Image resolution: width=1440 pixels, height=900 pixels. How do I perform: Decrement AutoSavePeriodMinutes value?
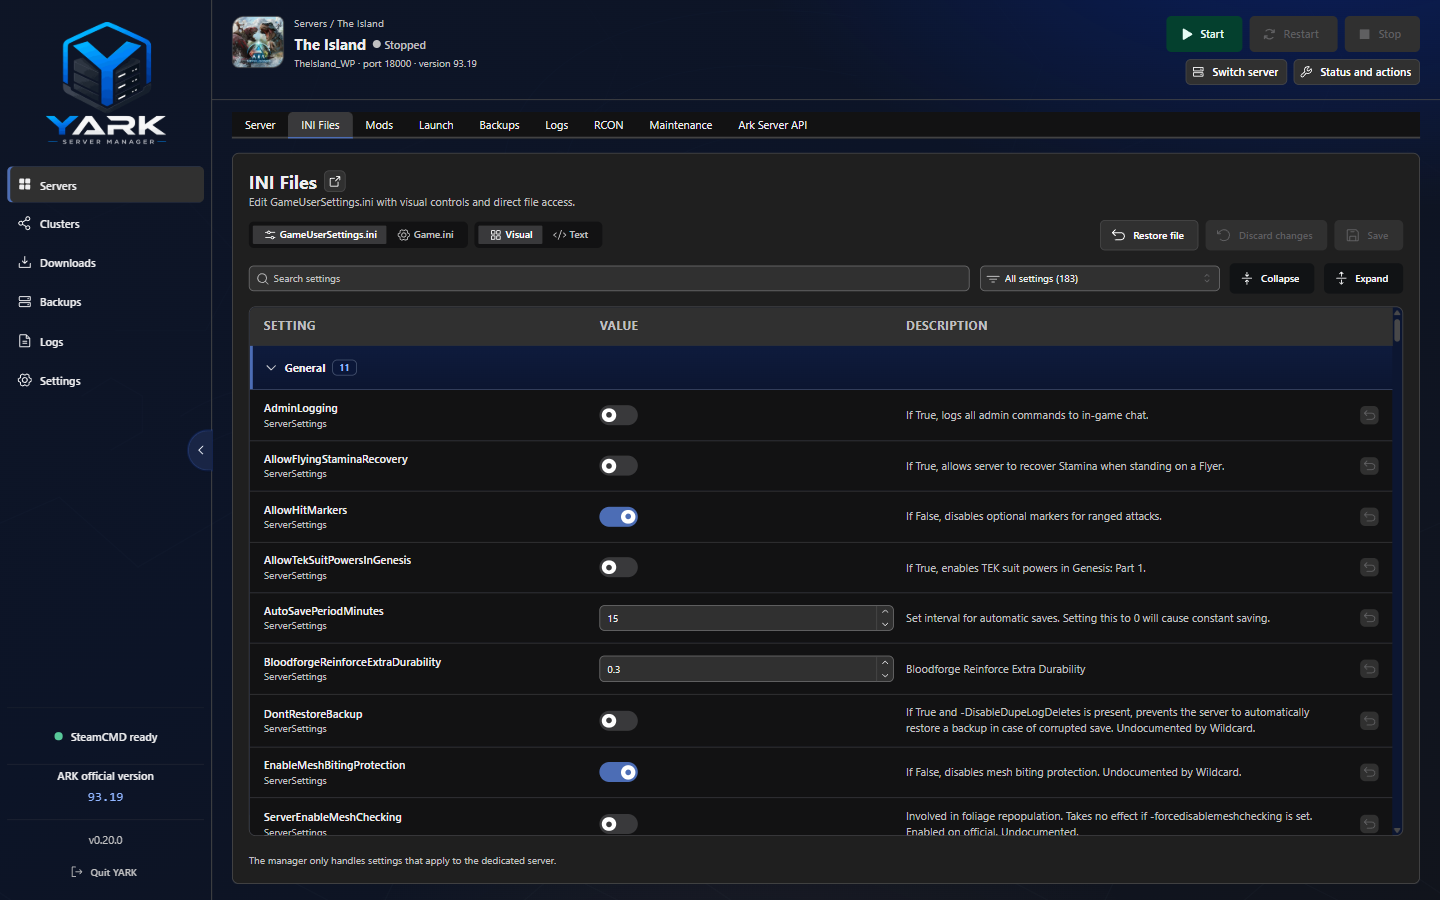pyautogui.click(x=885, y=624)
